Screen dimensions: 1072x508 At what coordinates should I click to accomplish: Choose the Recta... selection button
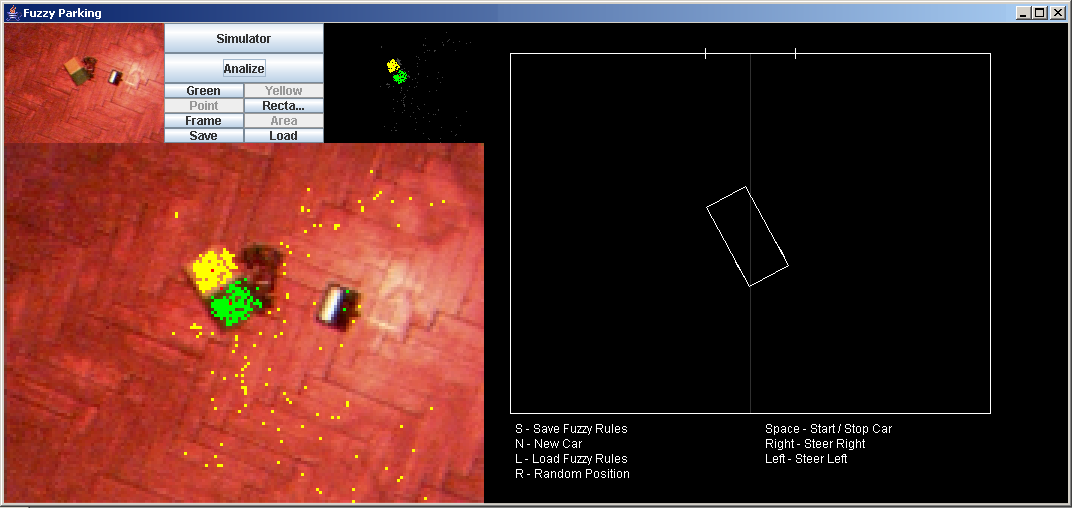pos(283,105)
